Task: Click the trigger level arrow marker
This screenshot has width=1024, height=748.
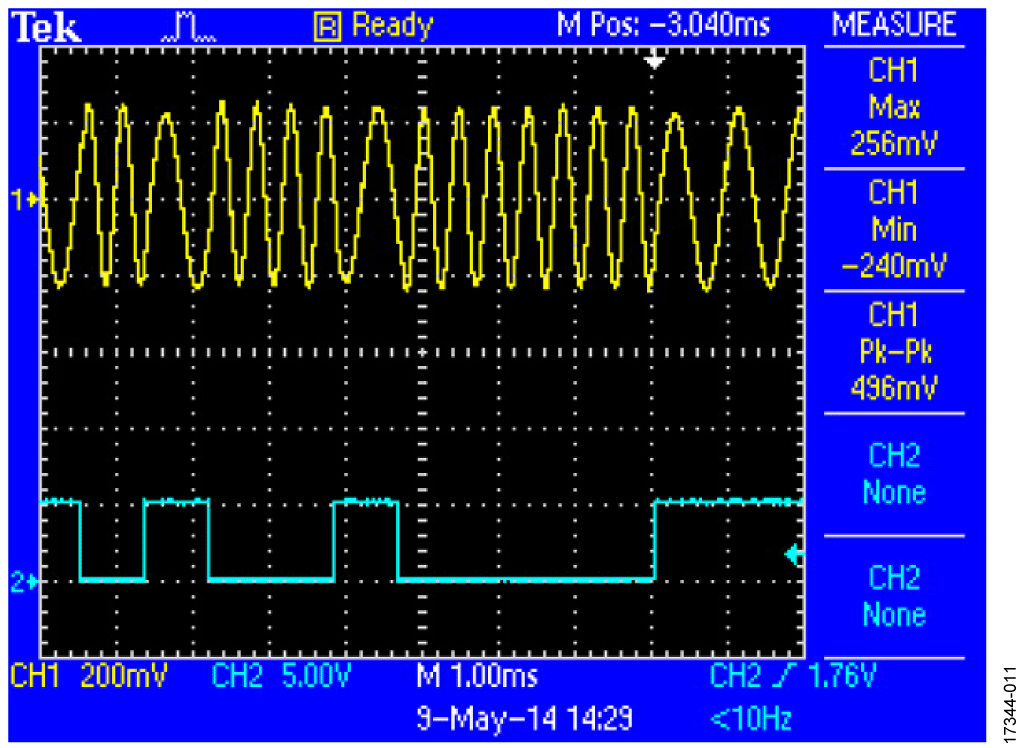Action: coord(794,555)
